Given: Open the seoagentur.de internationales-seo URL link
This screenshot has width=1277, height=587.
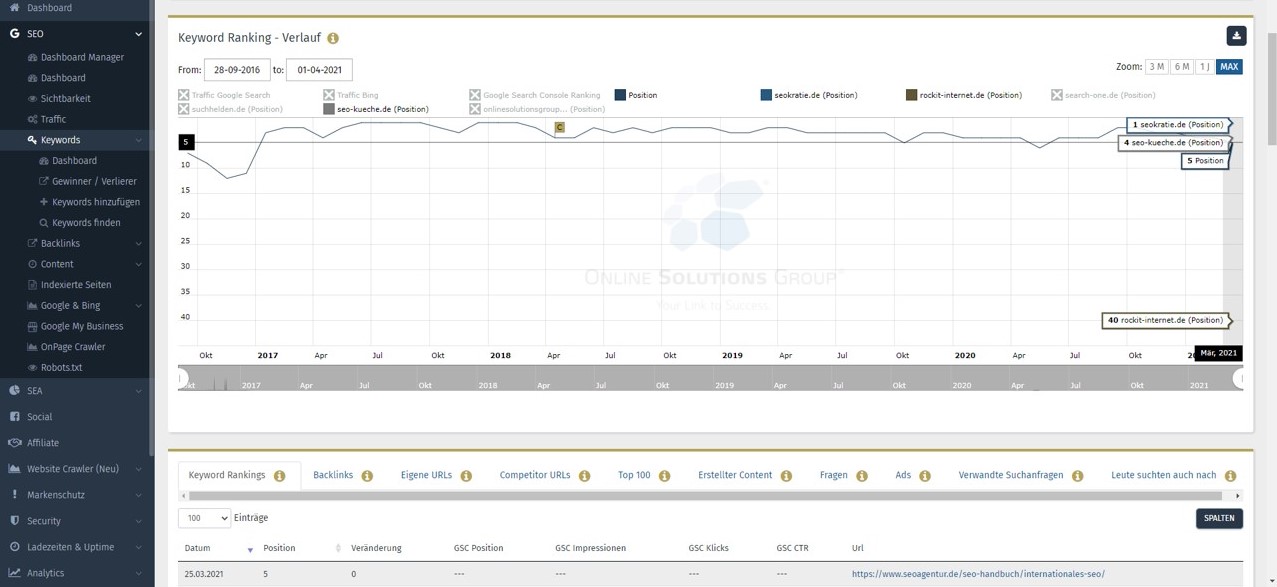Looking at the screenshot, I should pyautogui.click(x=978, y=574).
